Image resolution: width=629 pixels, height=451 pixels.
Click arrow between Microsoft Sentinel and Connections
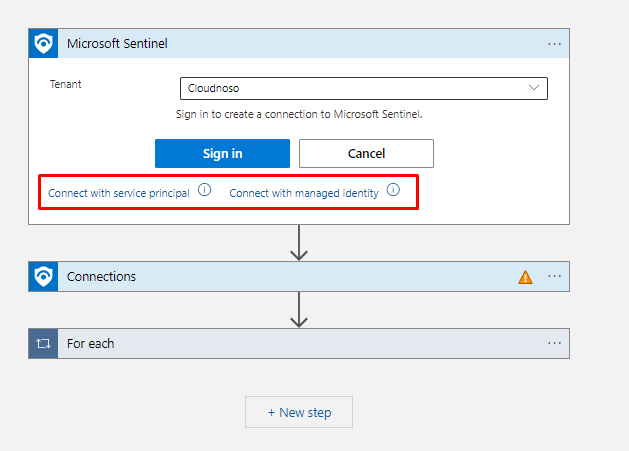pyautogui.click(x=298, y=243)
